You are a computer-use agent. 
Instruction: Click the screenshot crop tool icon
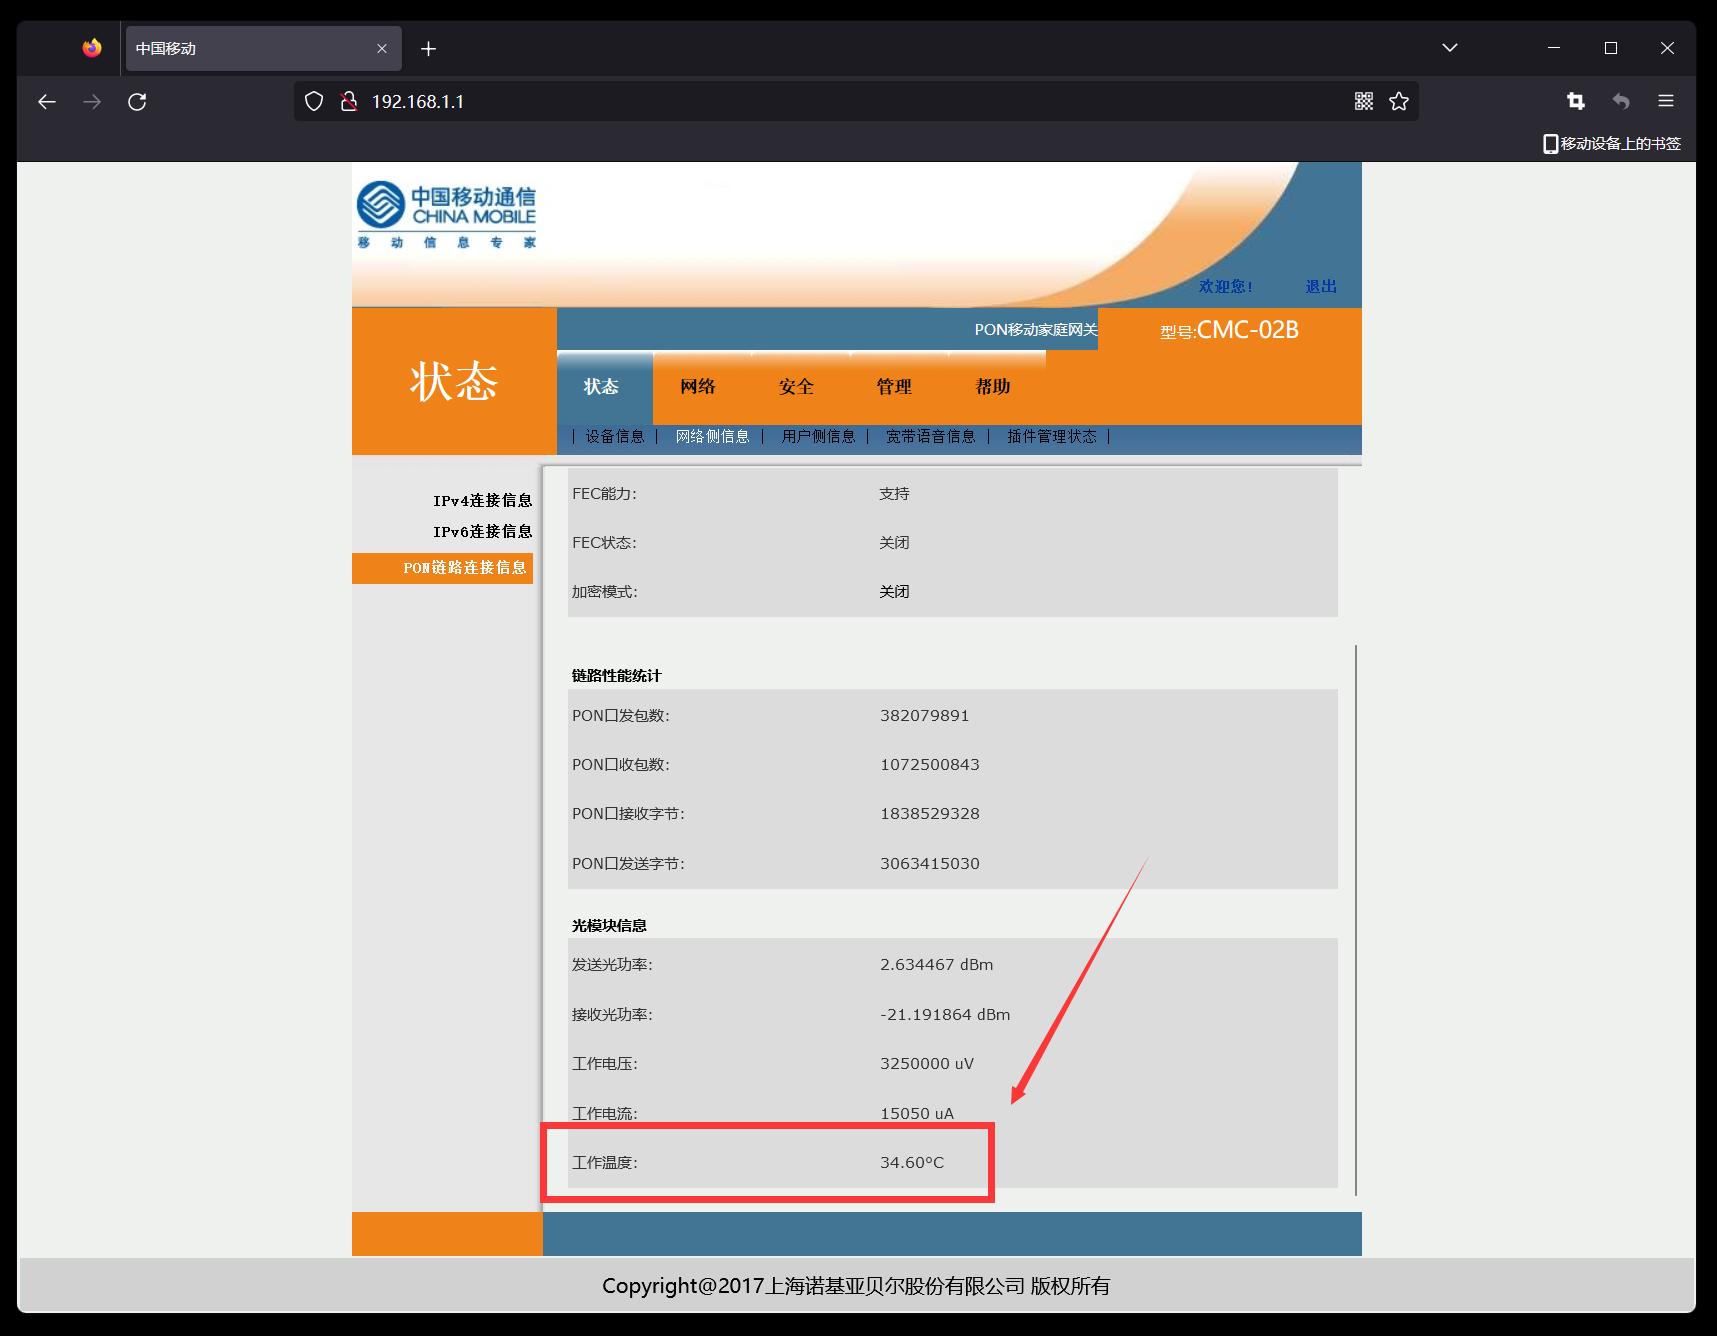(1575, 101)
